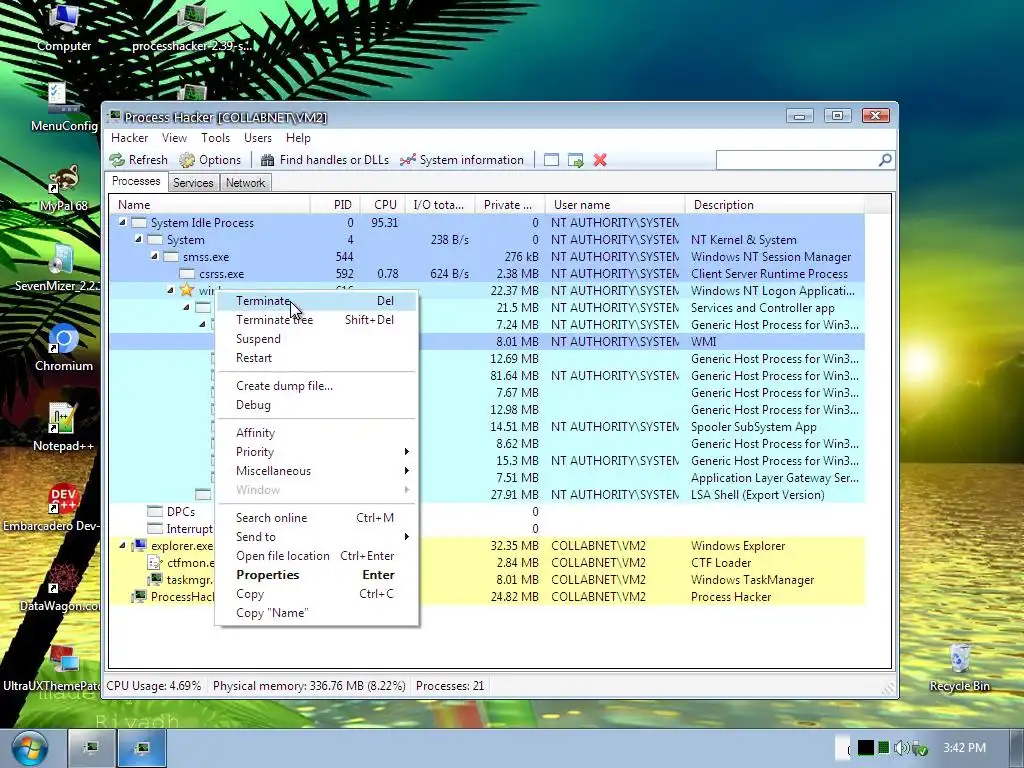
Task: Open the Notepad++ desktop icon
Action: 63,428
